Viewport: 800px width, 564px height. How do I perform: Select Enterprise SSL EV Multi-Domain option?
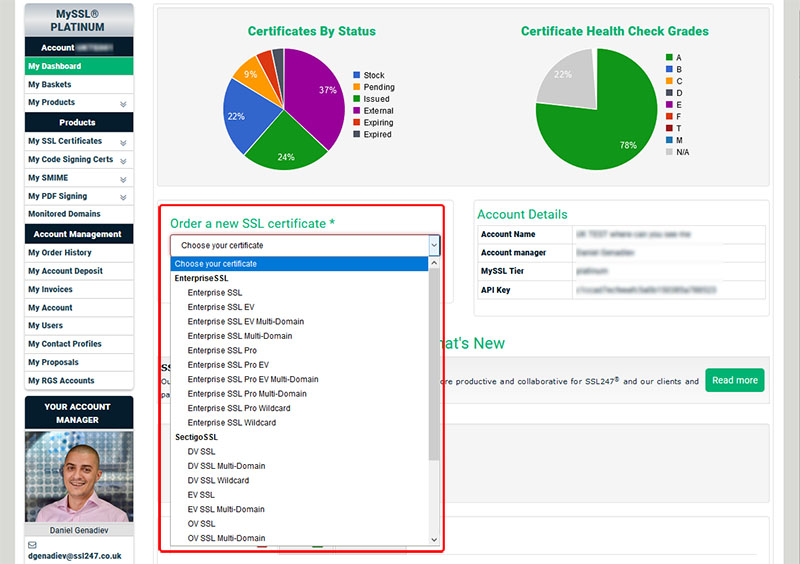245,322
